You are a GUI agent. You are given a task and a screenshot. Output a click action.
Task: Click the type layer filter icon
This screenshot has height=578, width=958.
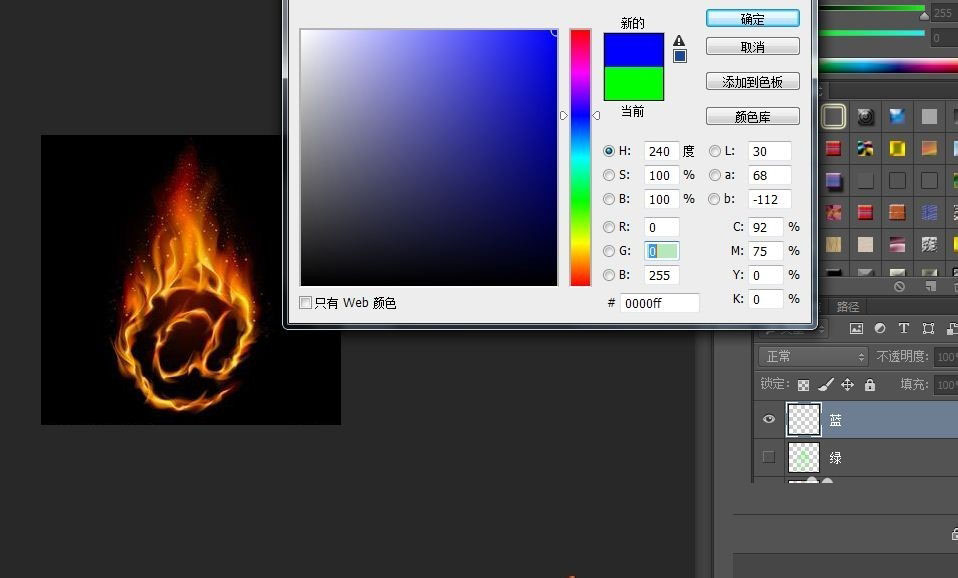904,328
